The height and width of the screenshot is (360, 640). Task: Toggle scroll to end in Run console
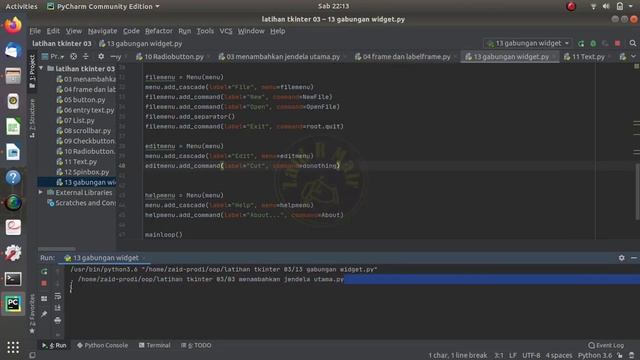click(58, 308)
